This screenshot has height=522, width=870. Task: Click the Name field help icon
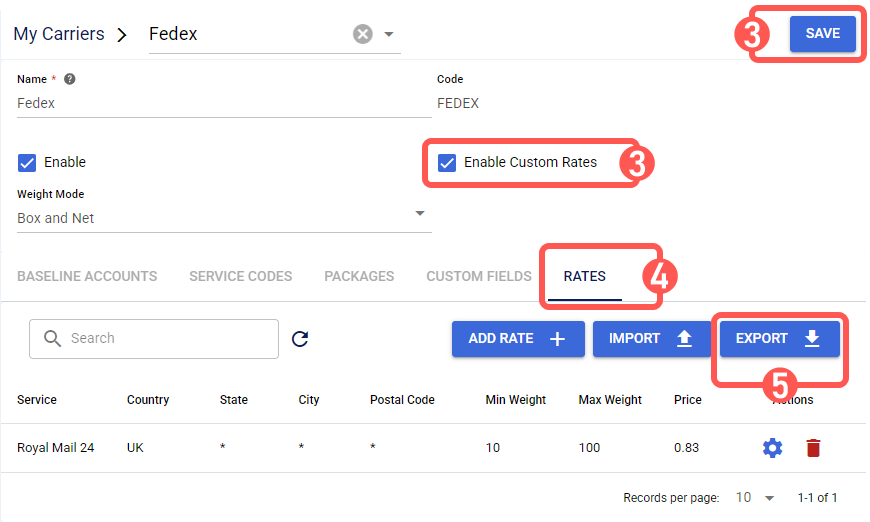click(69, 79)
